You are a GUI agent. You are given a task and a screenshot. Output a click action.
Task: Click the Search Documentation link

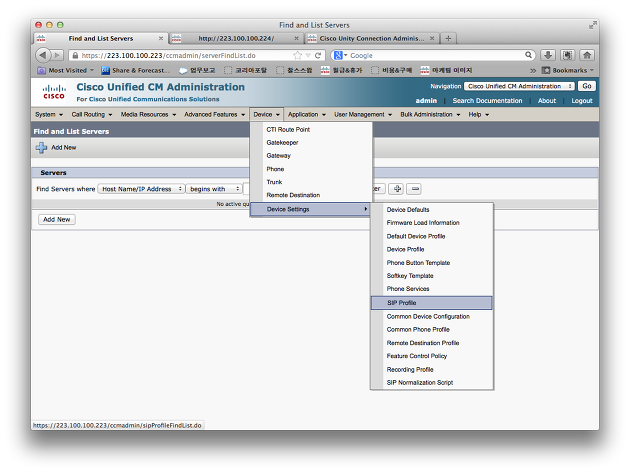(x=487, y=101)
